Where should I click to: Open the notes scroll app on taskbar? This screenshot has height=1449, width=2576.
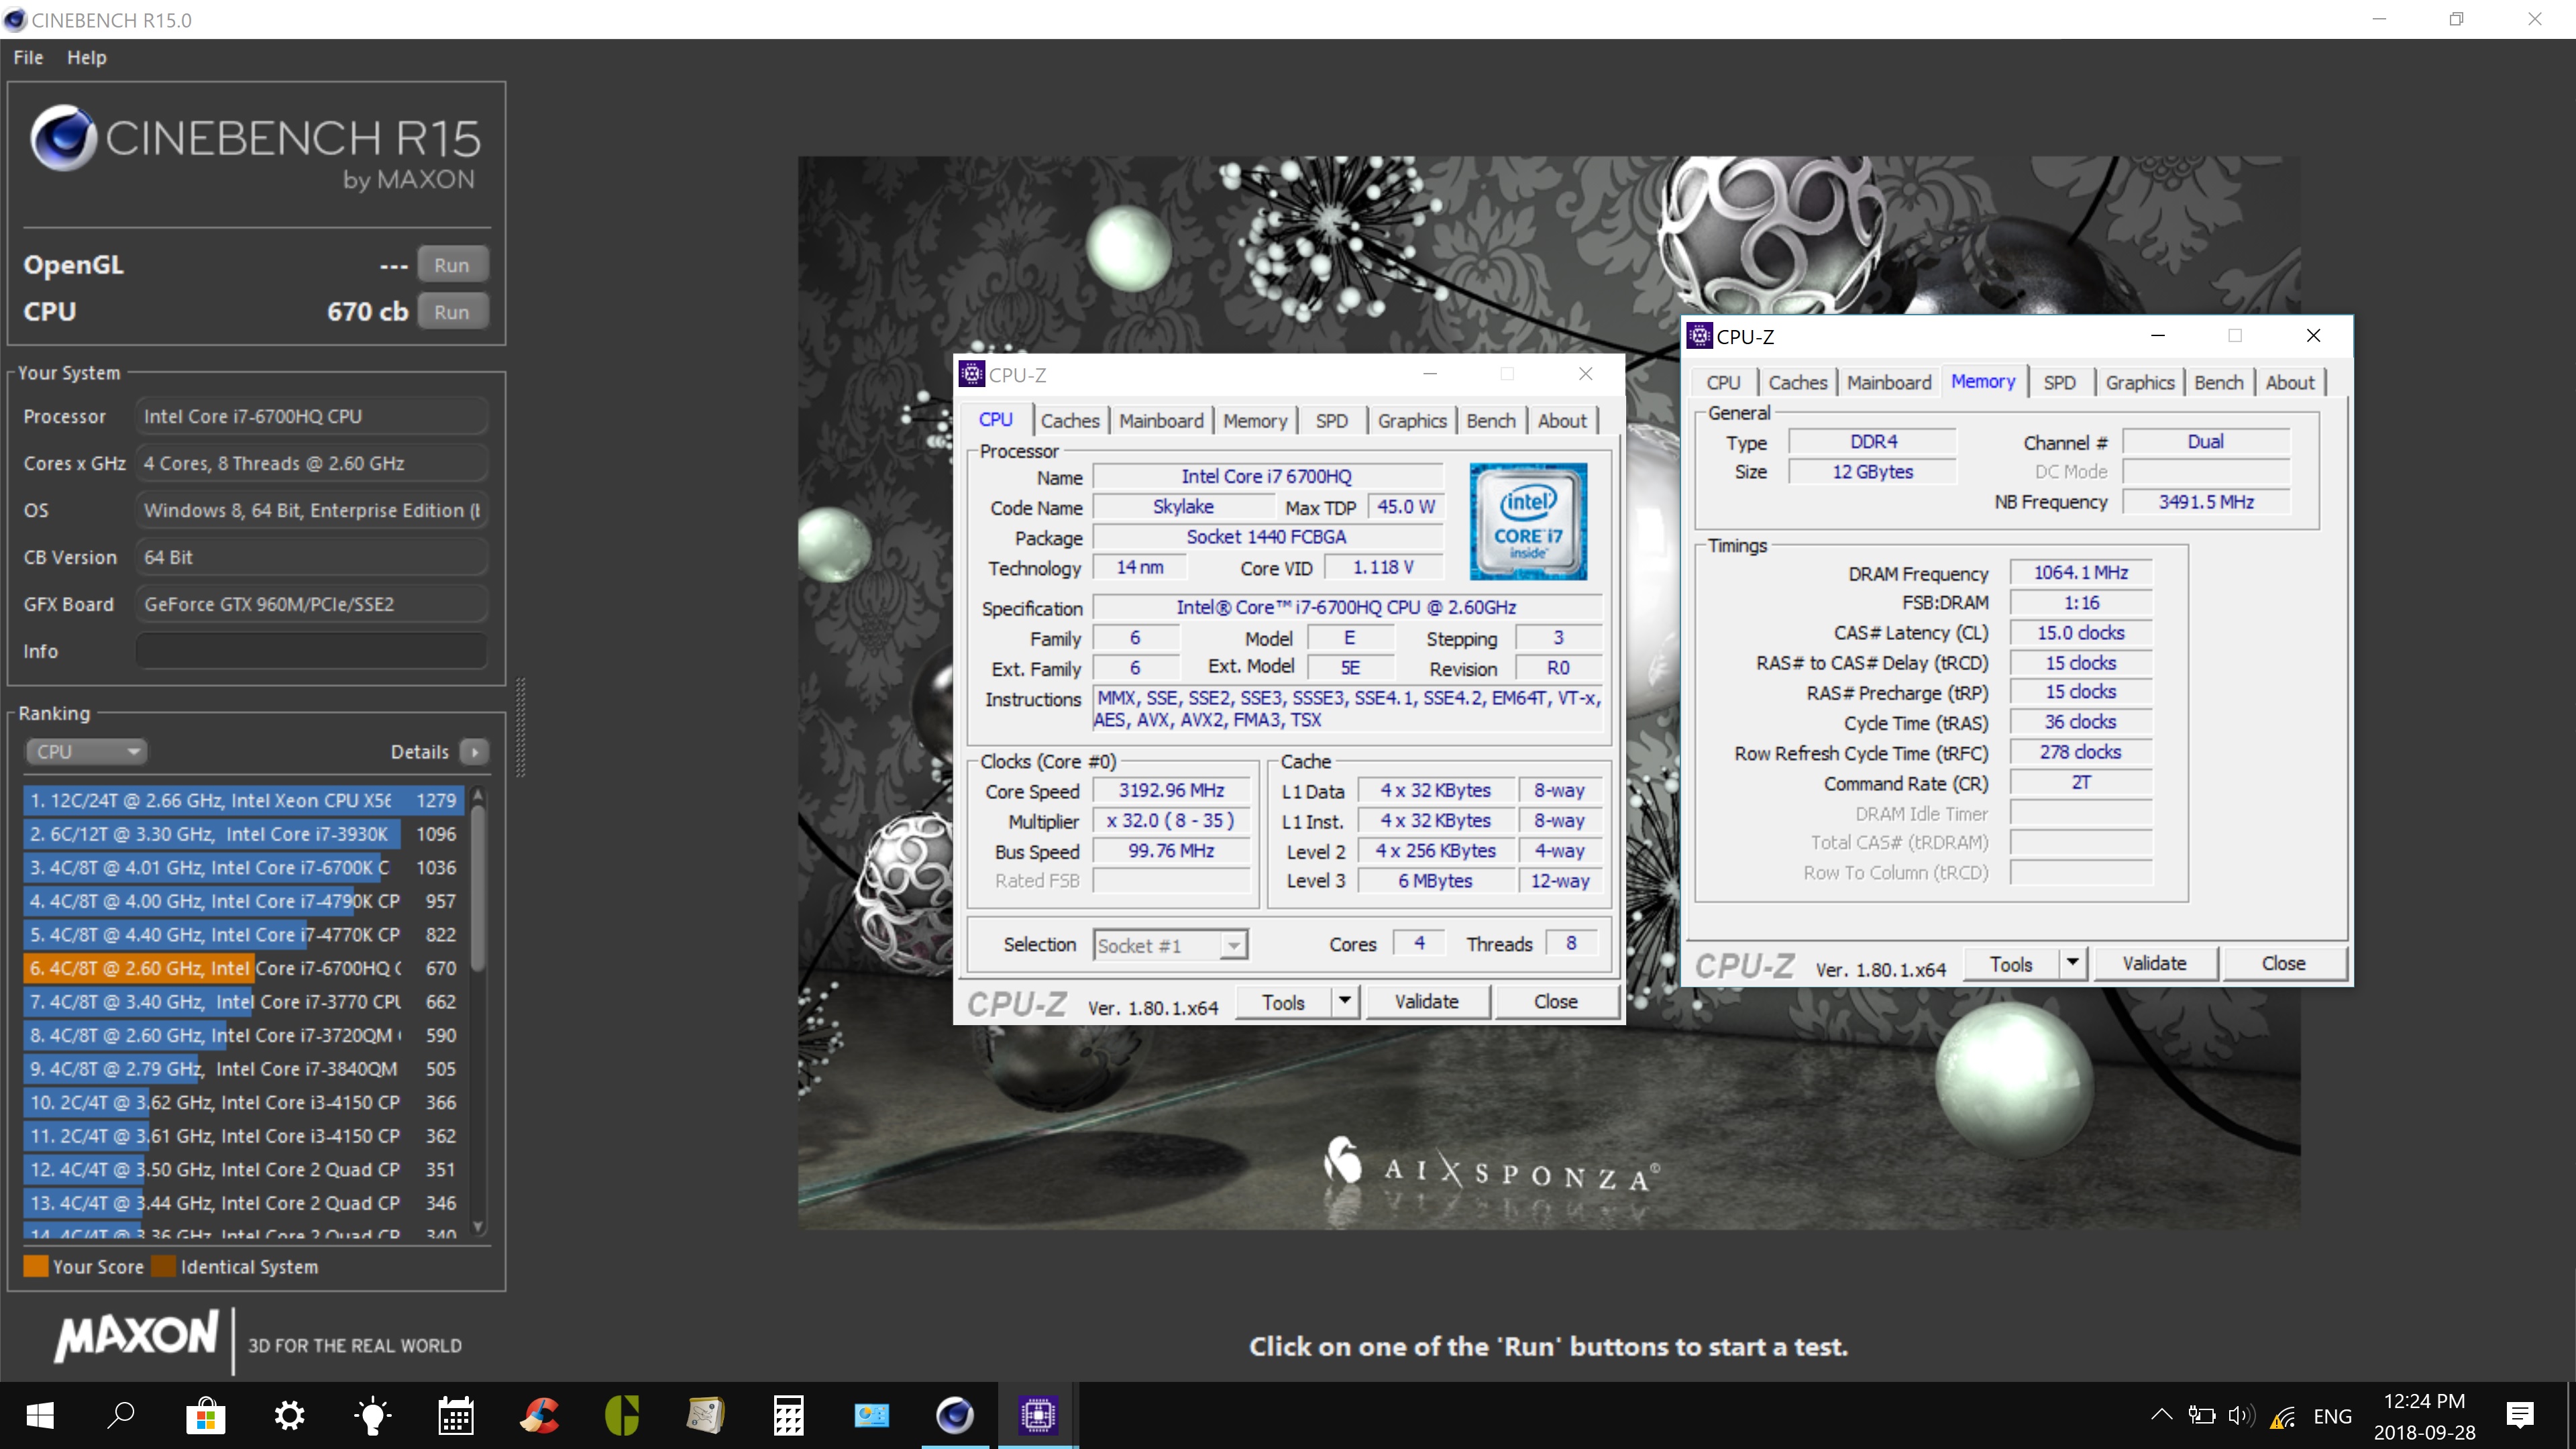click(x=705, y=1415)
